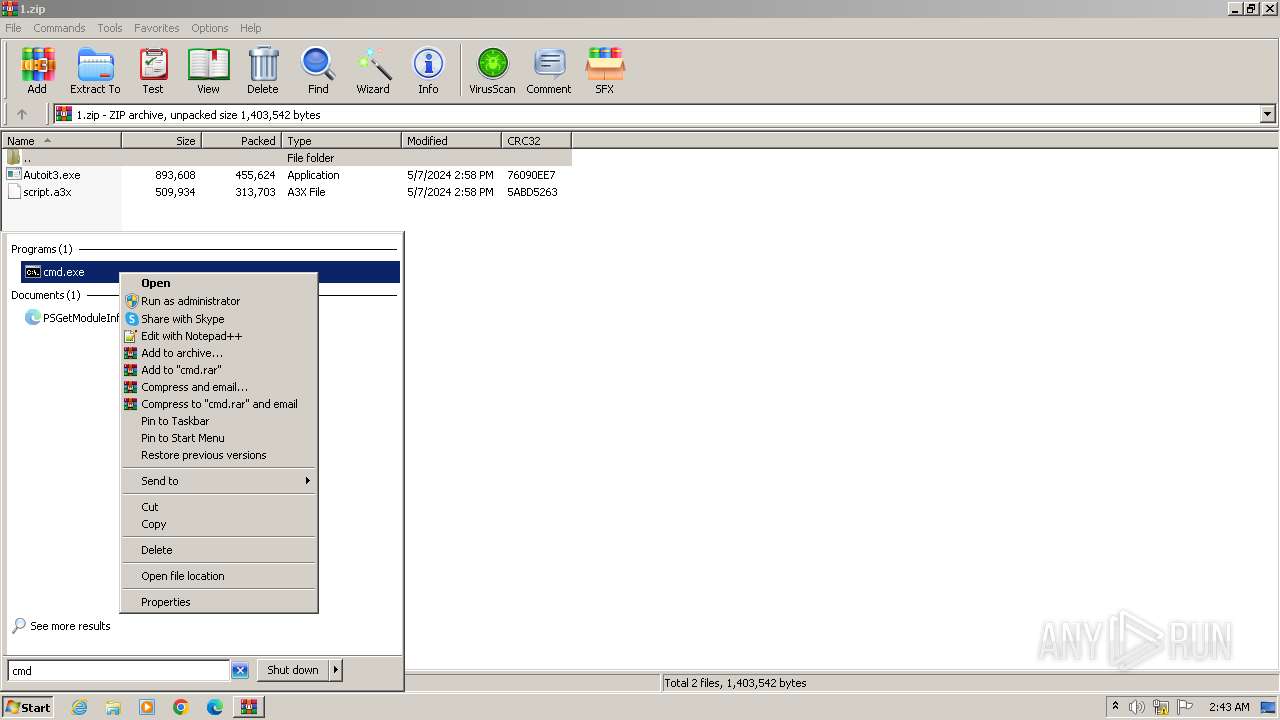Click the Info toolbar icon
The height and width of the screenshot is (720, 1280).
click(428, 70)
